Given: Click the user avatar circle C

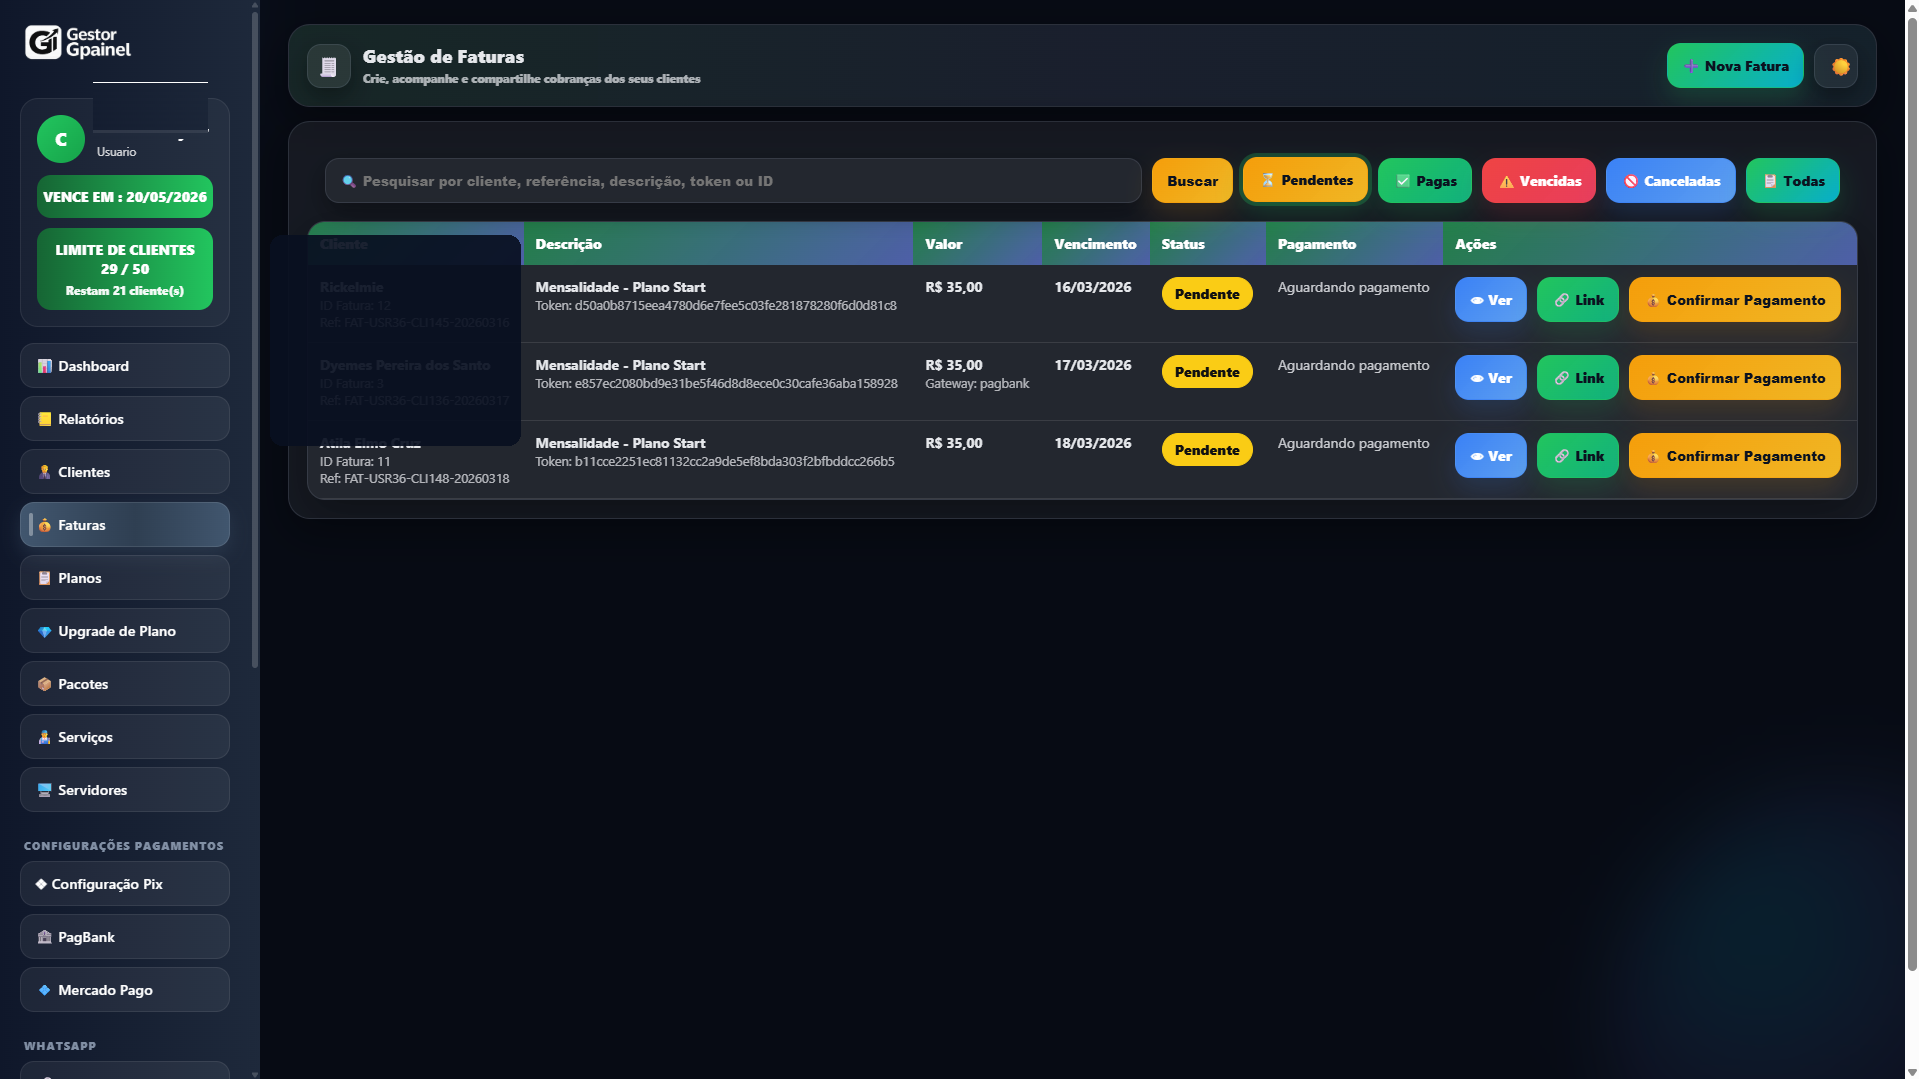Looking at the screenshot, I should click(x=60, y=140).
